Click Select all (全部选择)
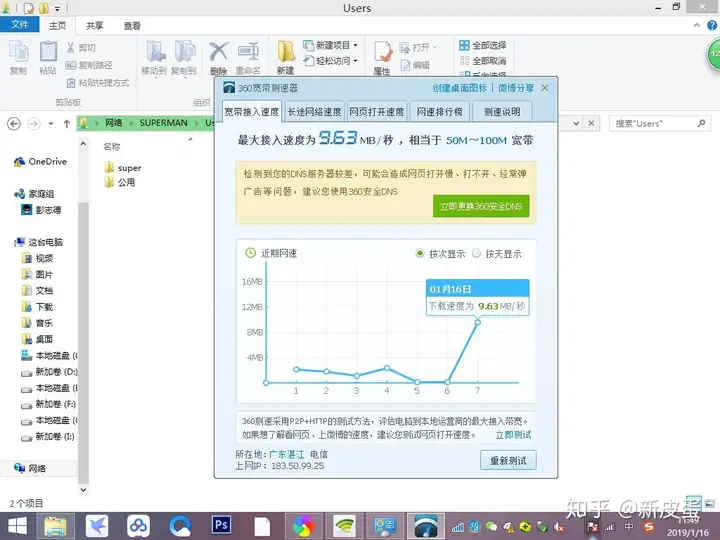The image size is (720, 540). (483, 45)
